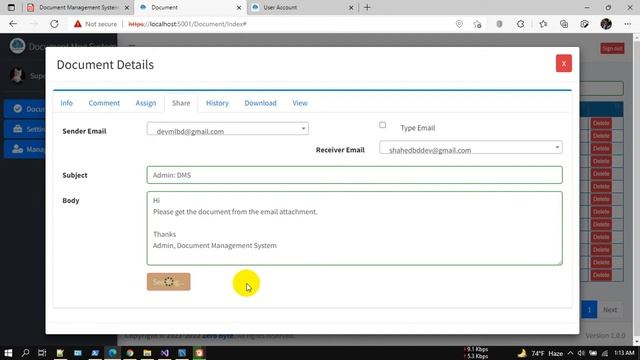Close the Document browser tab
The width and height of the screenshot is (640, 360).
(239, 7)
